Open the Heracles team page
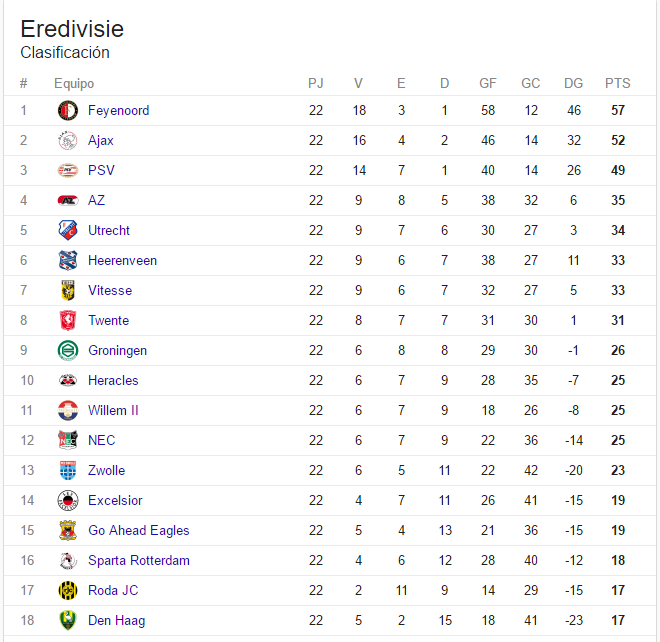The image size is (660, 642). [x=113, y=381]
